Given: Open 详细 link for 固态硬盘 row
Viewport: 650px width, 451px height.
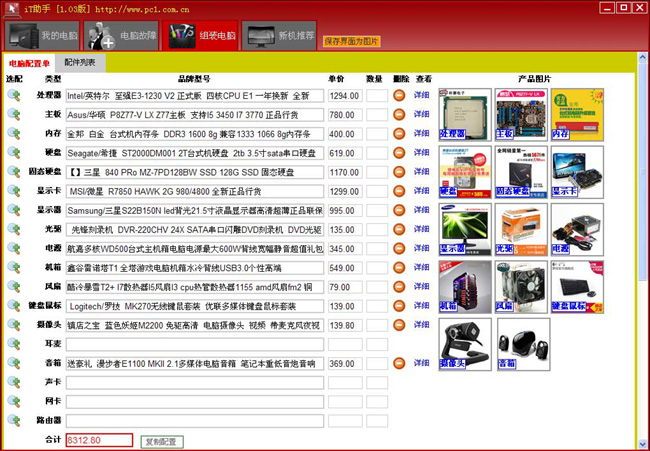Looking at the screenshot, I should click(x=422, y=172).
